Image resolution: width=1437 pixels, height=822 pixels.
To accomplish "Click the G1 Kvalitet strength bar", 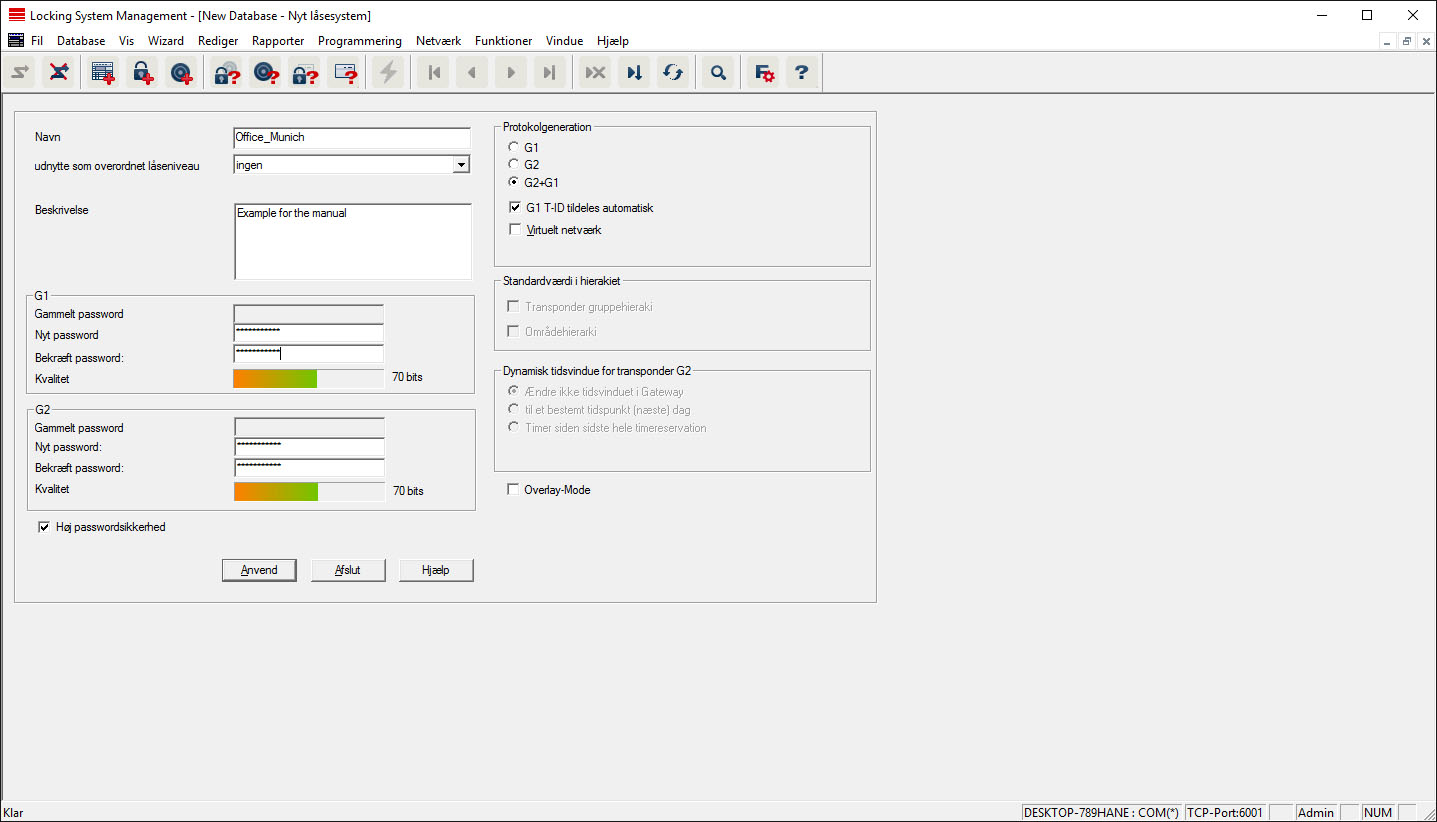I will 308,378.
